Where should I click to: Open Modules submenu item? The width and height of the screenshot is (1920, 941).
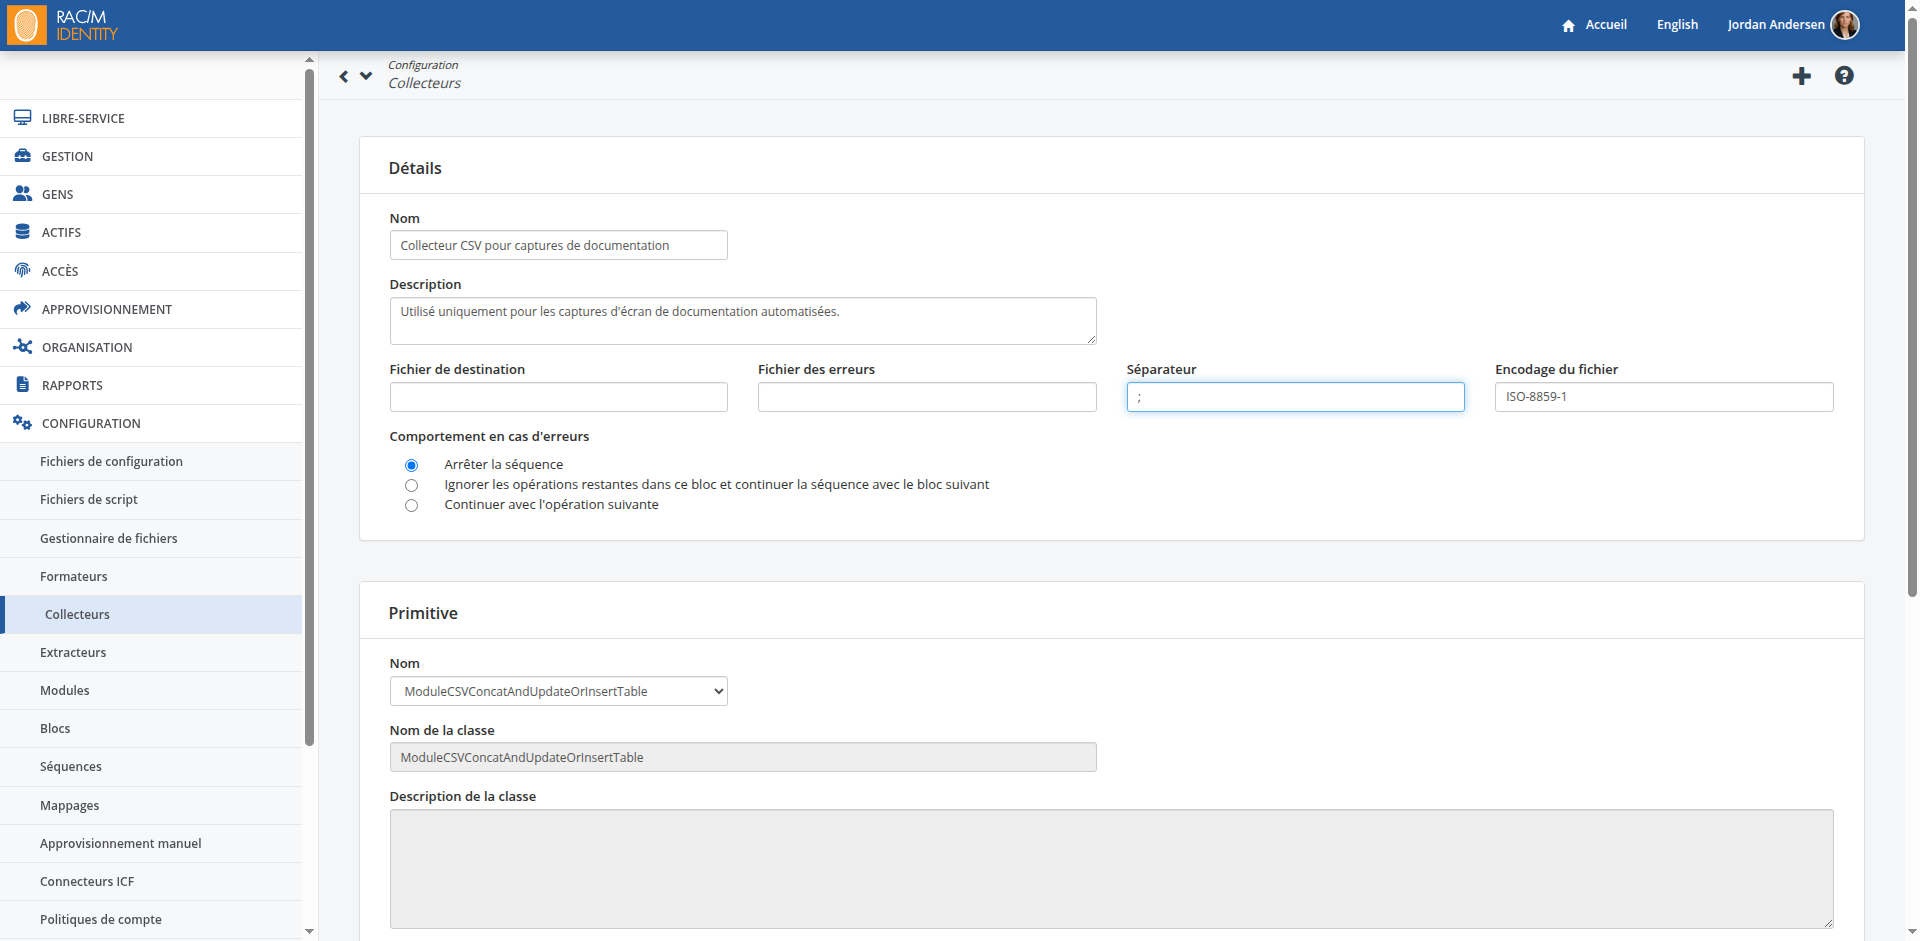coord(151,690)
